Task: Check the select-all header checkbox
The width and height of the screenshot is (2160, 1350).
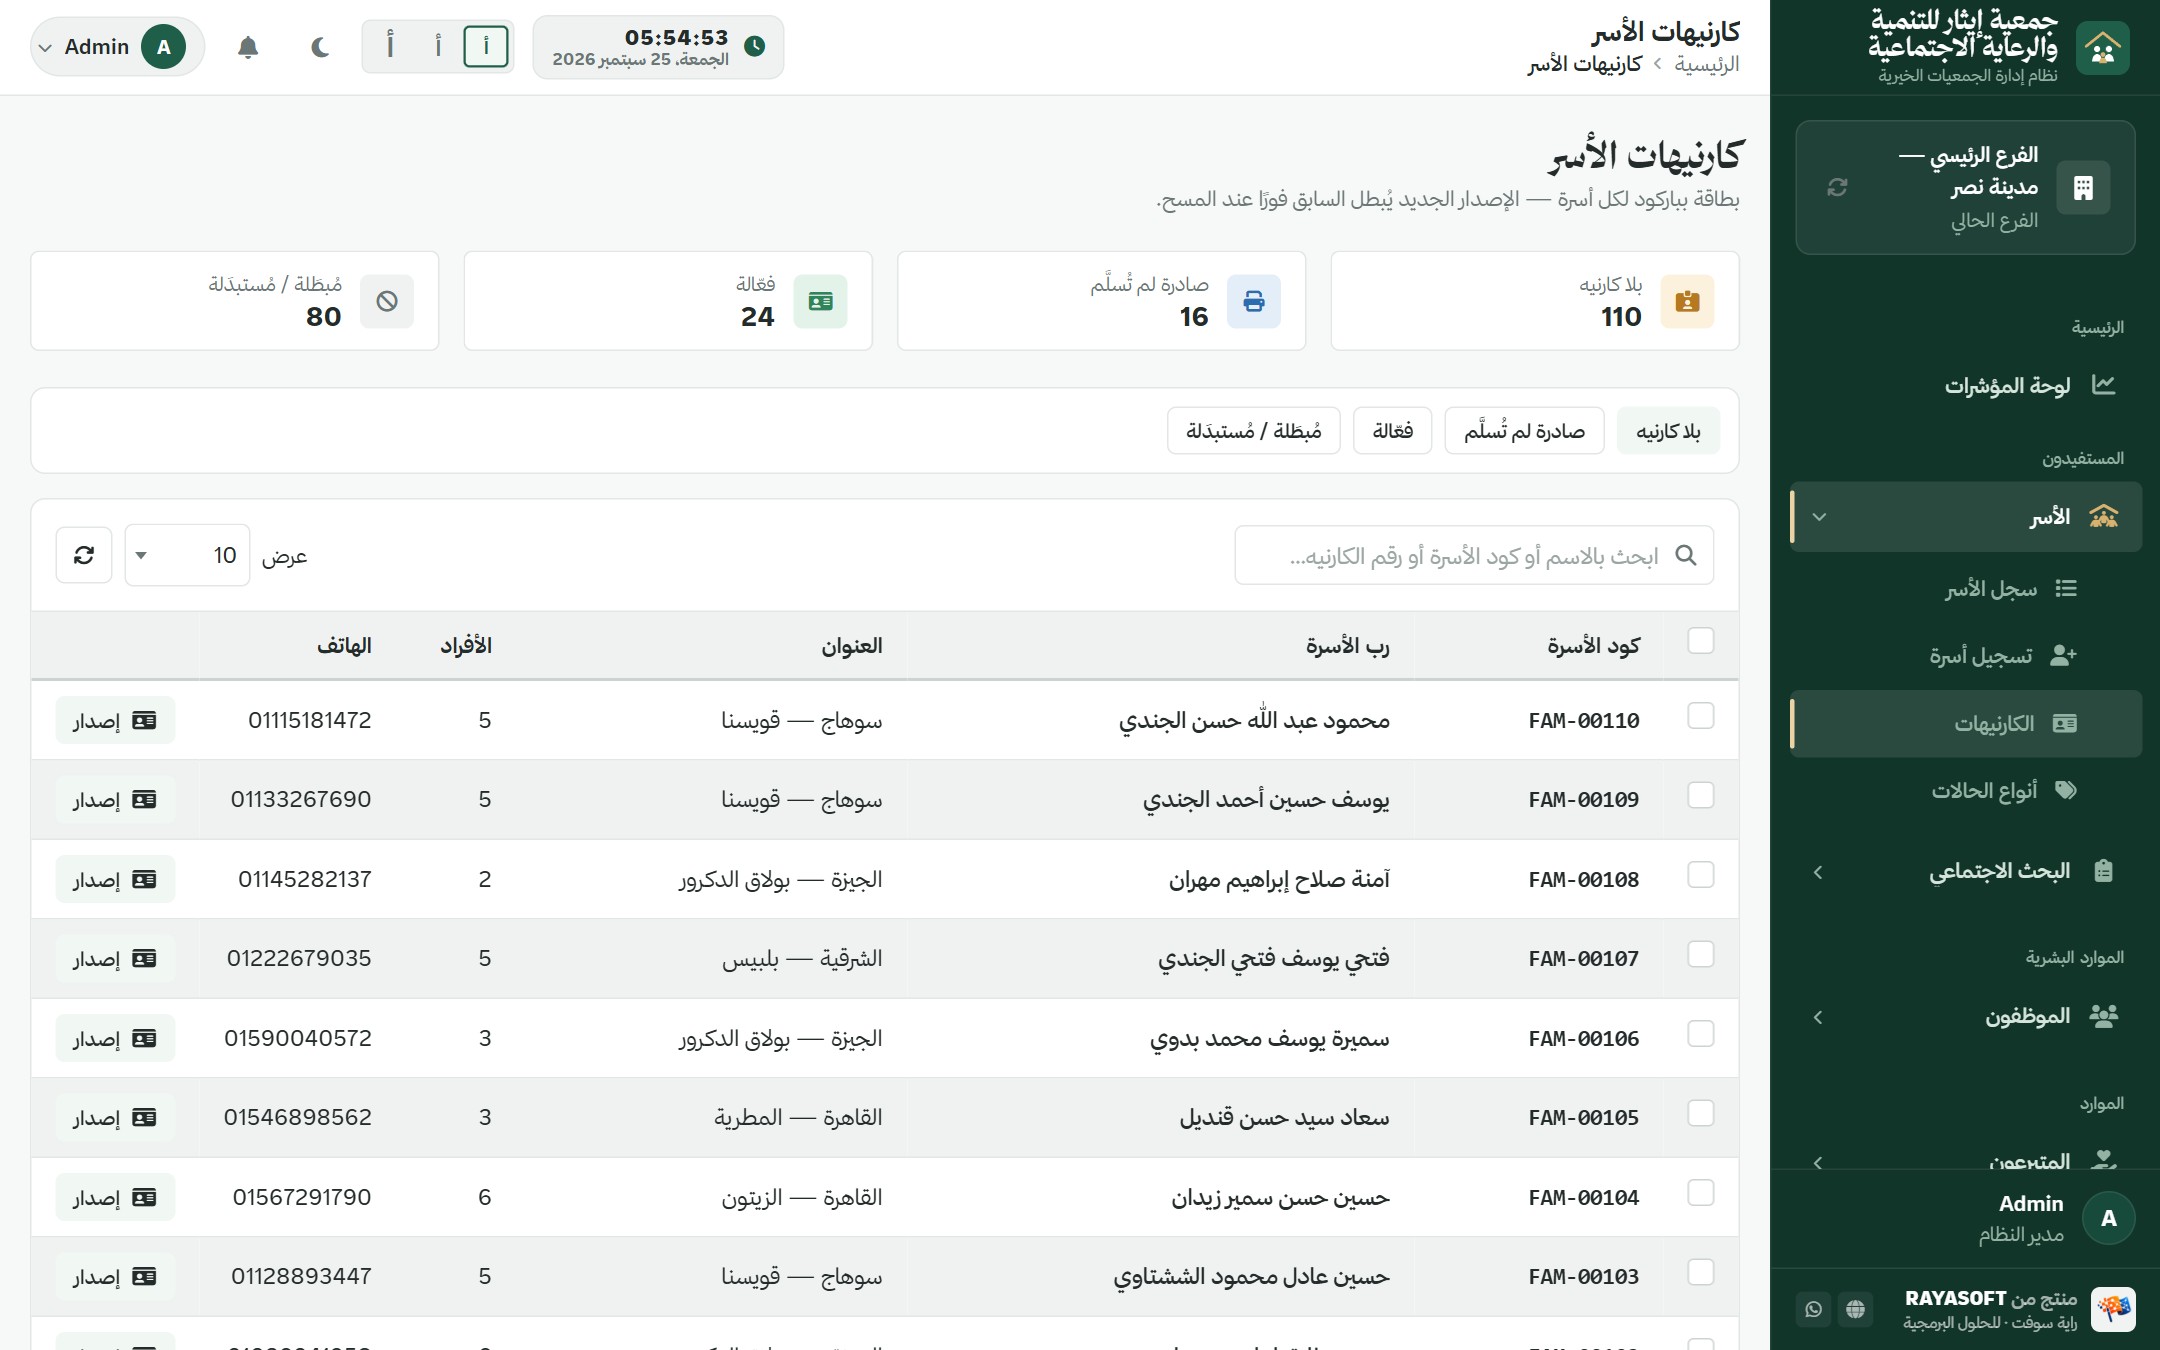Action: point(1701,640)
